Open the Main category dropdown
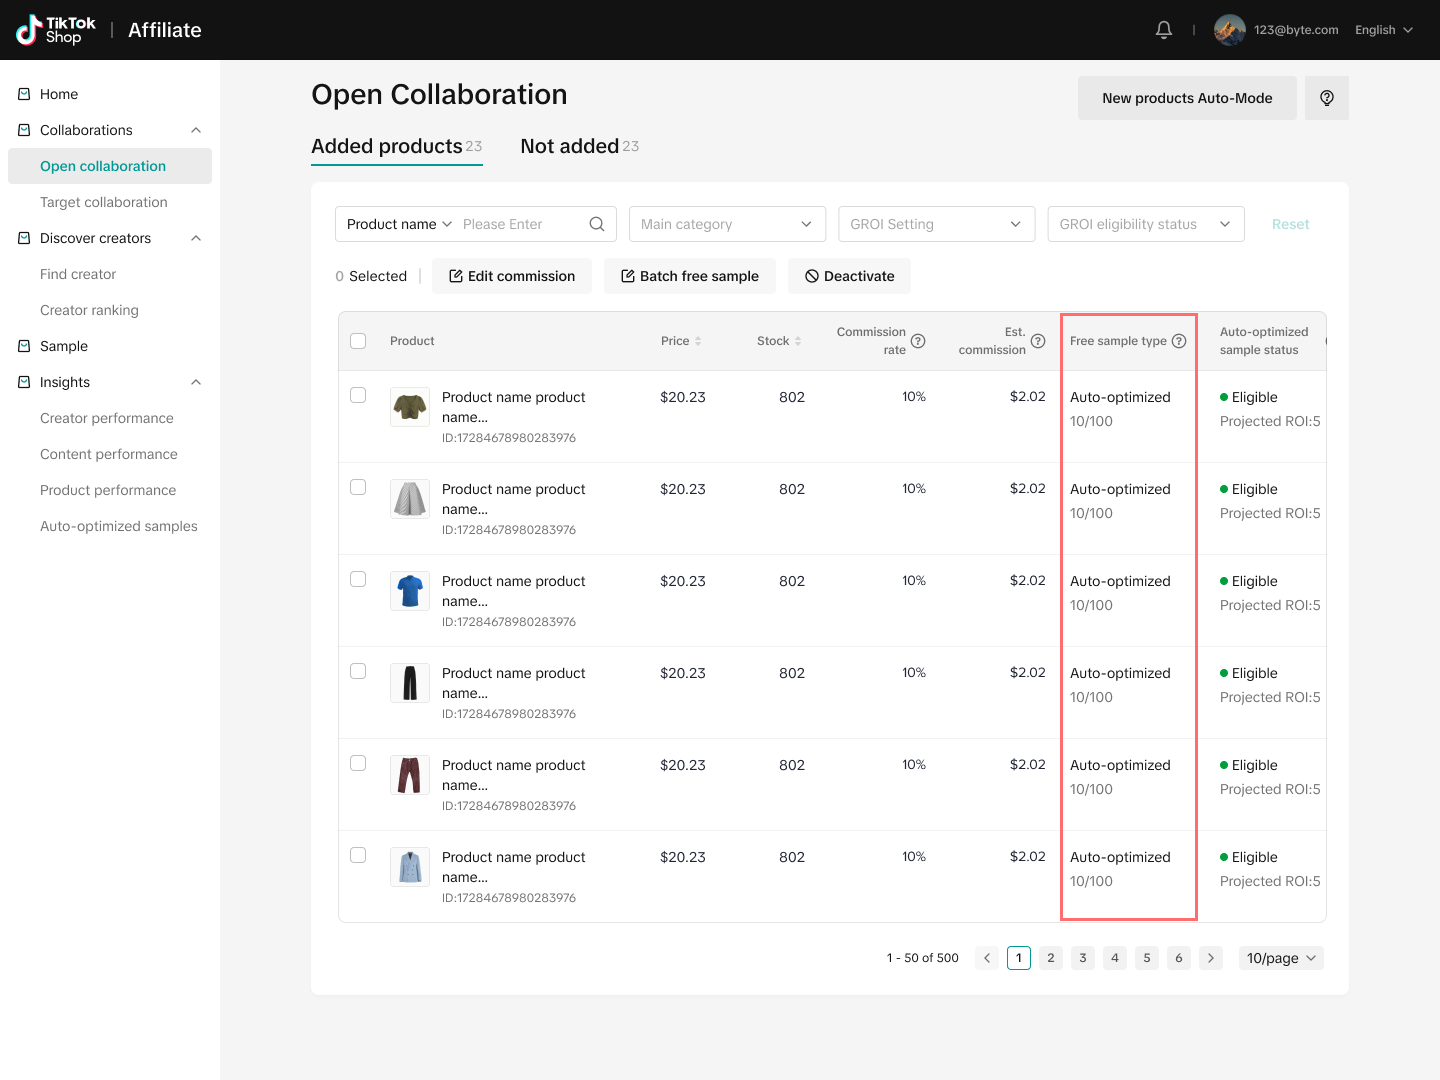 coord(727,224)
